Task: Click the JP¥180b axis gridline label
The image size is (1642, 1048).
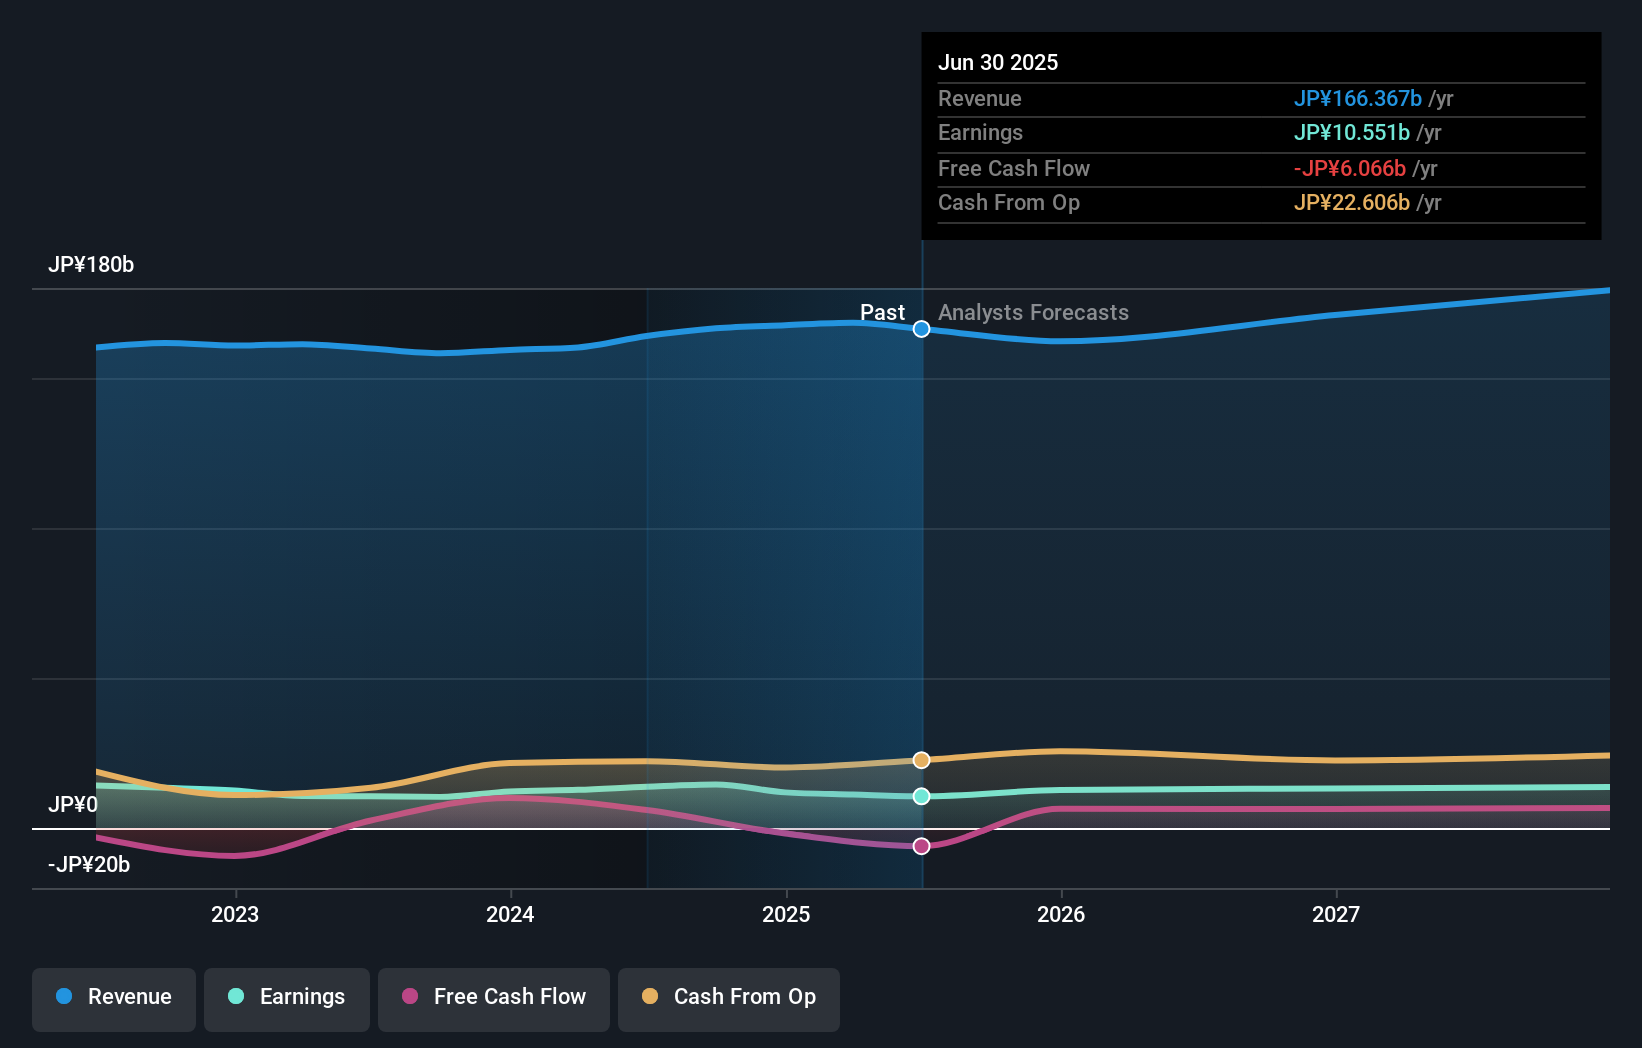Action: pos(91,265)
